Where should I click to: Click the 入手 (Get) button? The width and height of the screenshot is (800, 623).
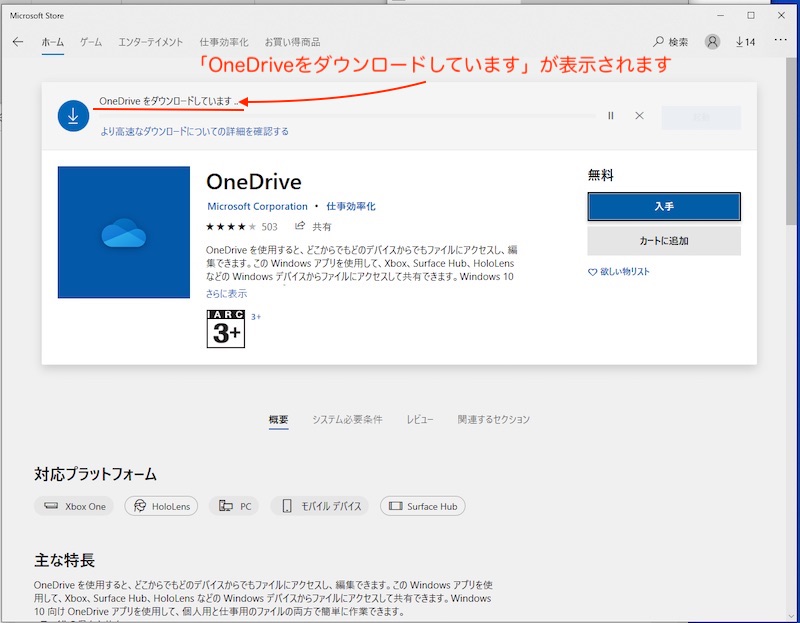(x=664, y=207)
